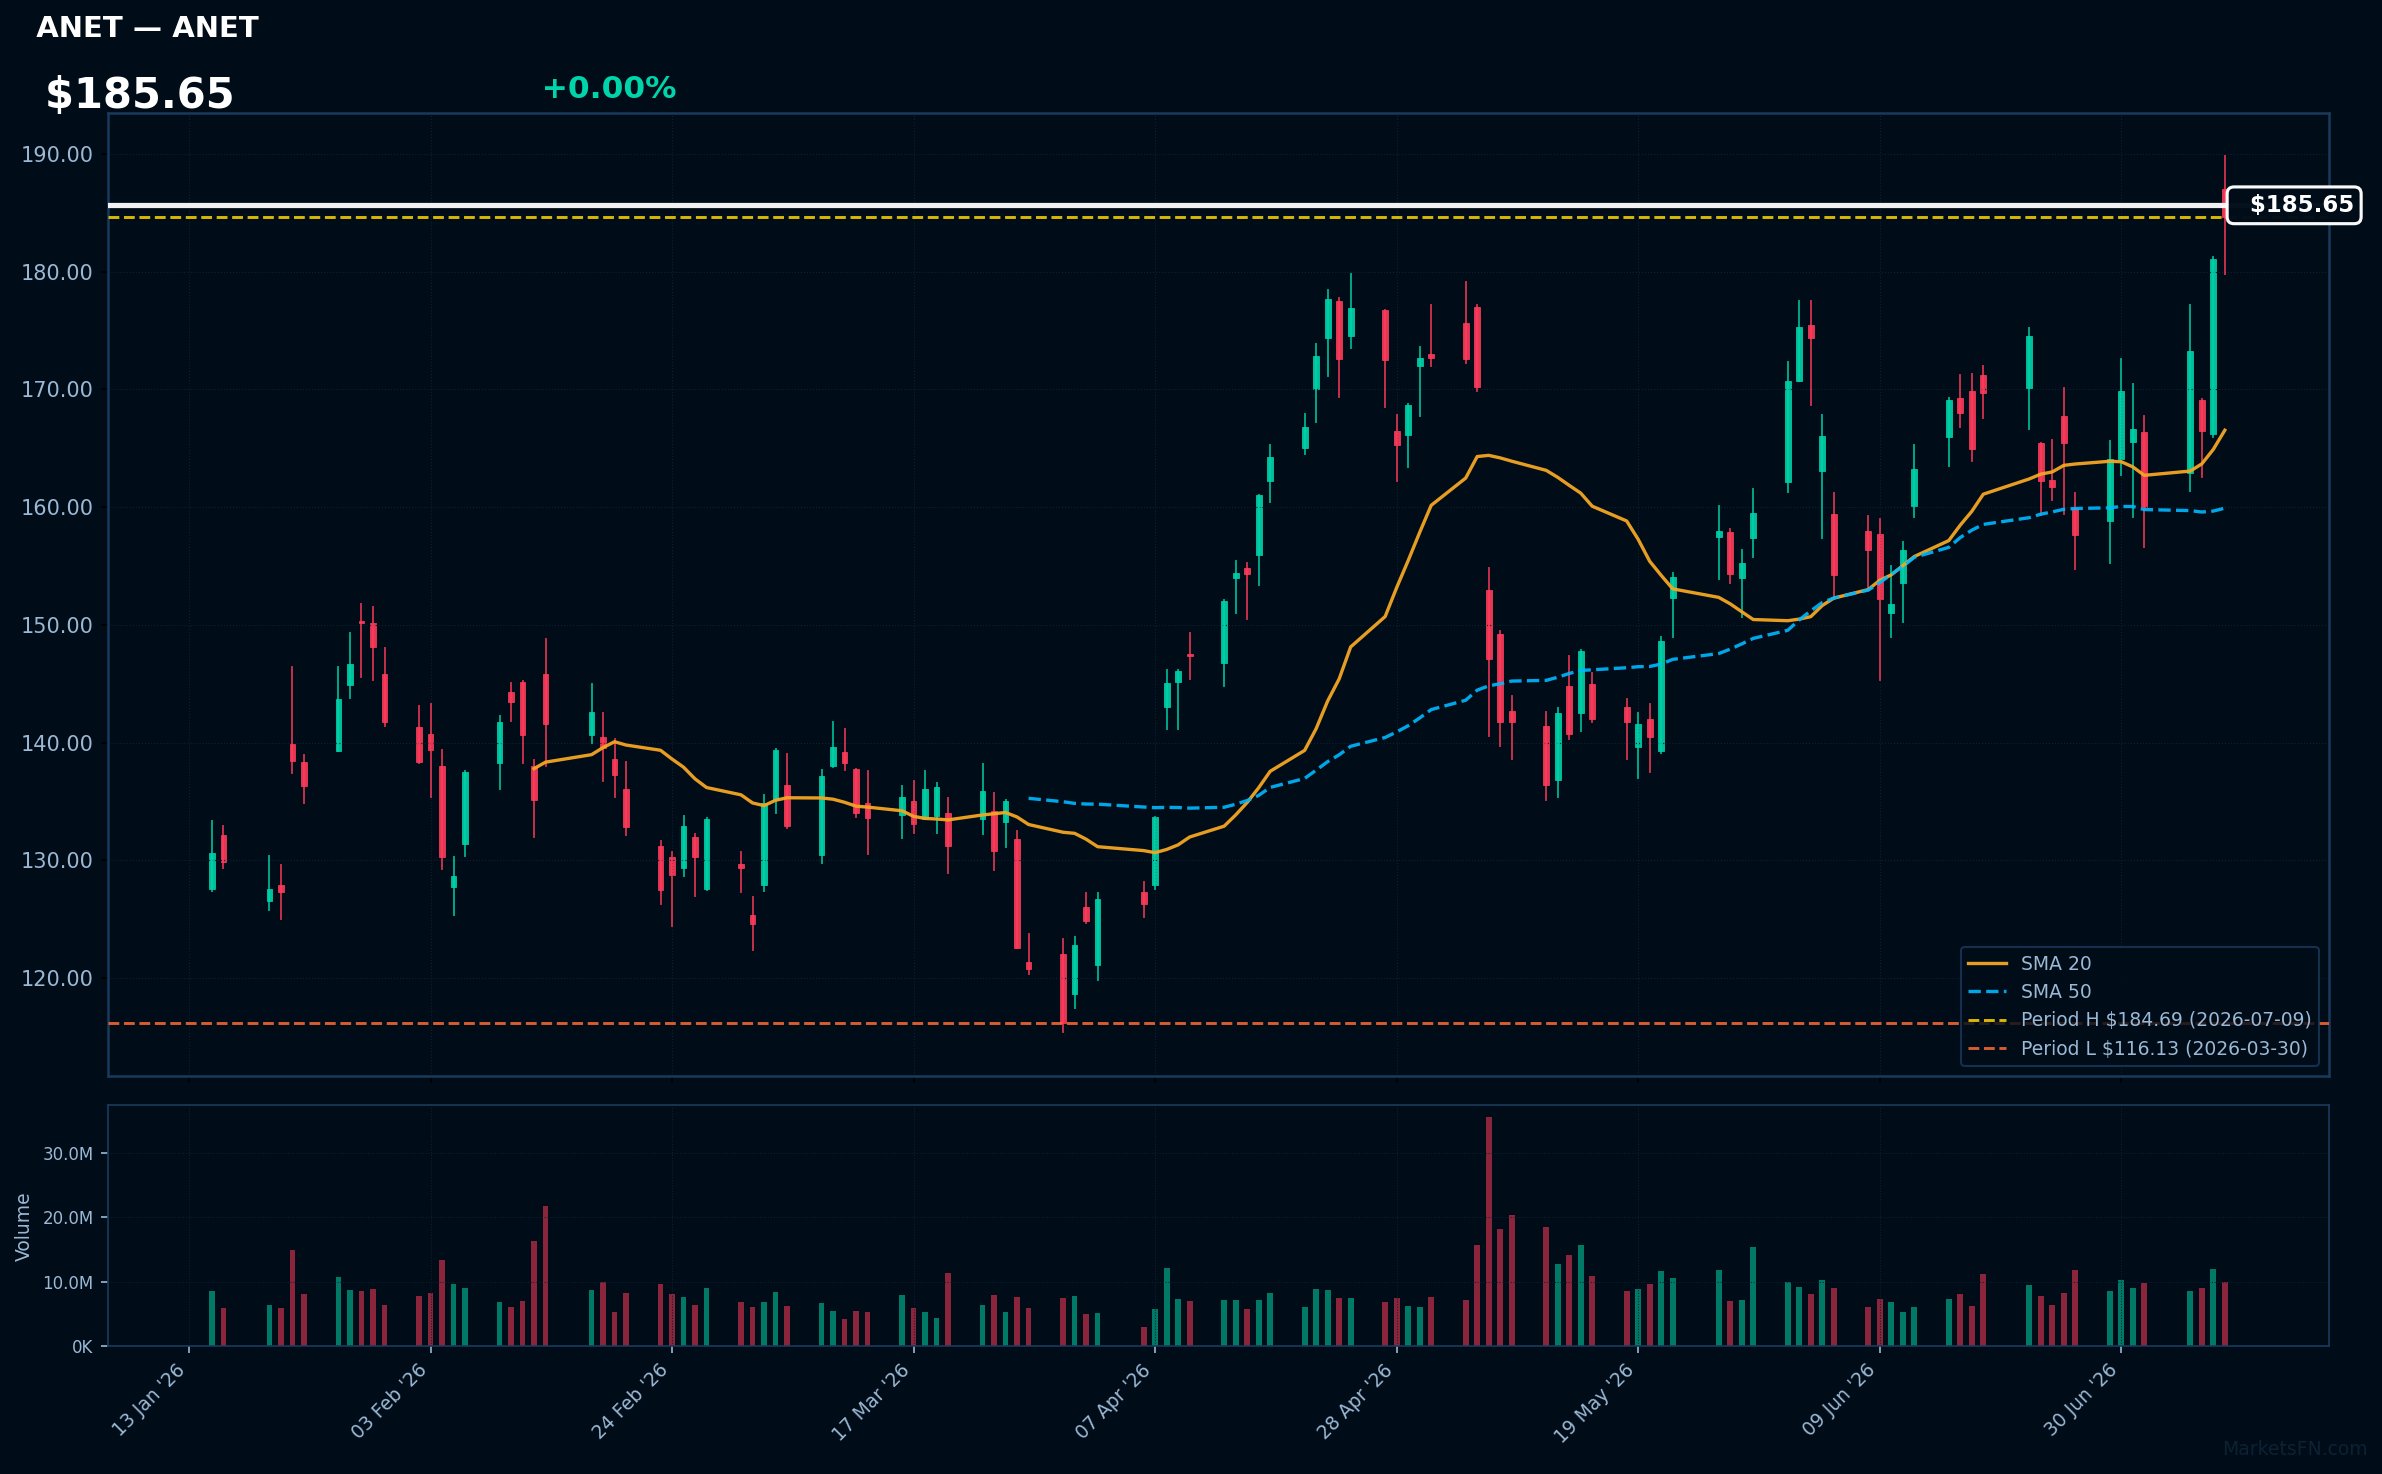This screenshot has width=2382, height=1474.
Task: Select Period L $116.13 legend entry
Action: tap(2137, 1048)
